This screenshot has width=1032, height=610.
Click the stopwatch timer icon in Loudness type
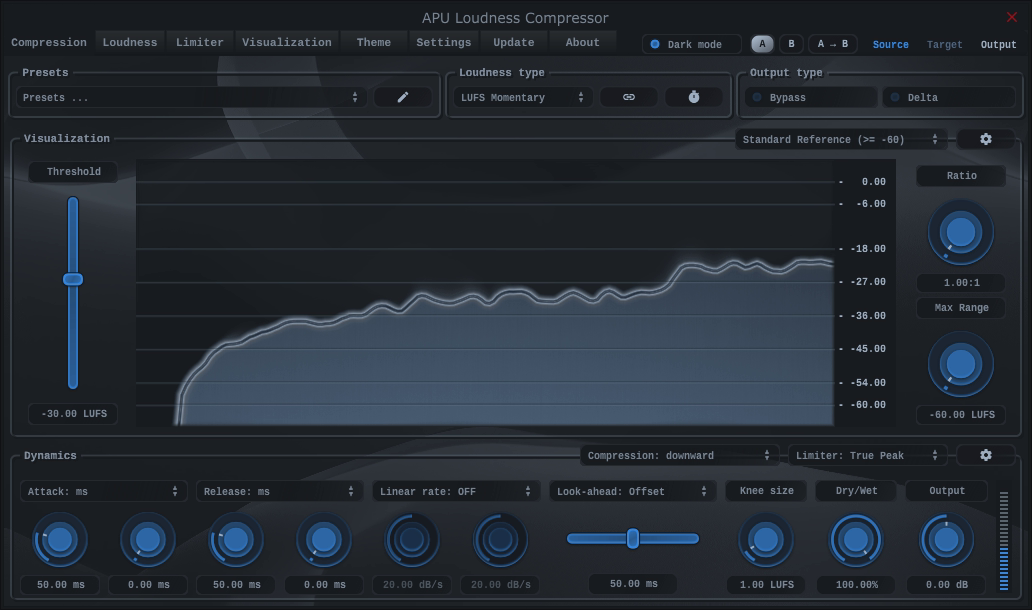coord(694,97)
